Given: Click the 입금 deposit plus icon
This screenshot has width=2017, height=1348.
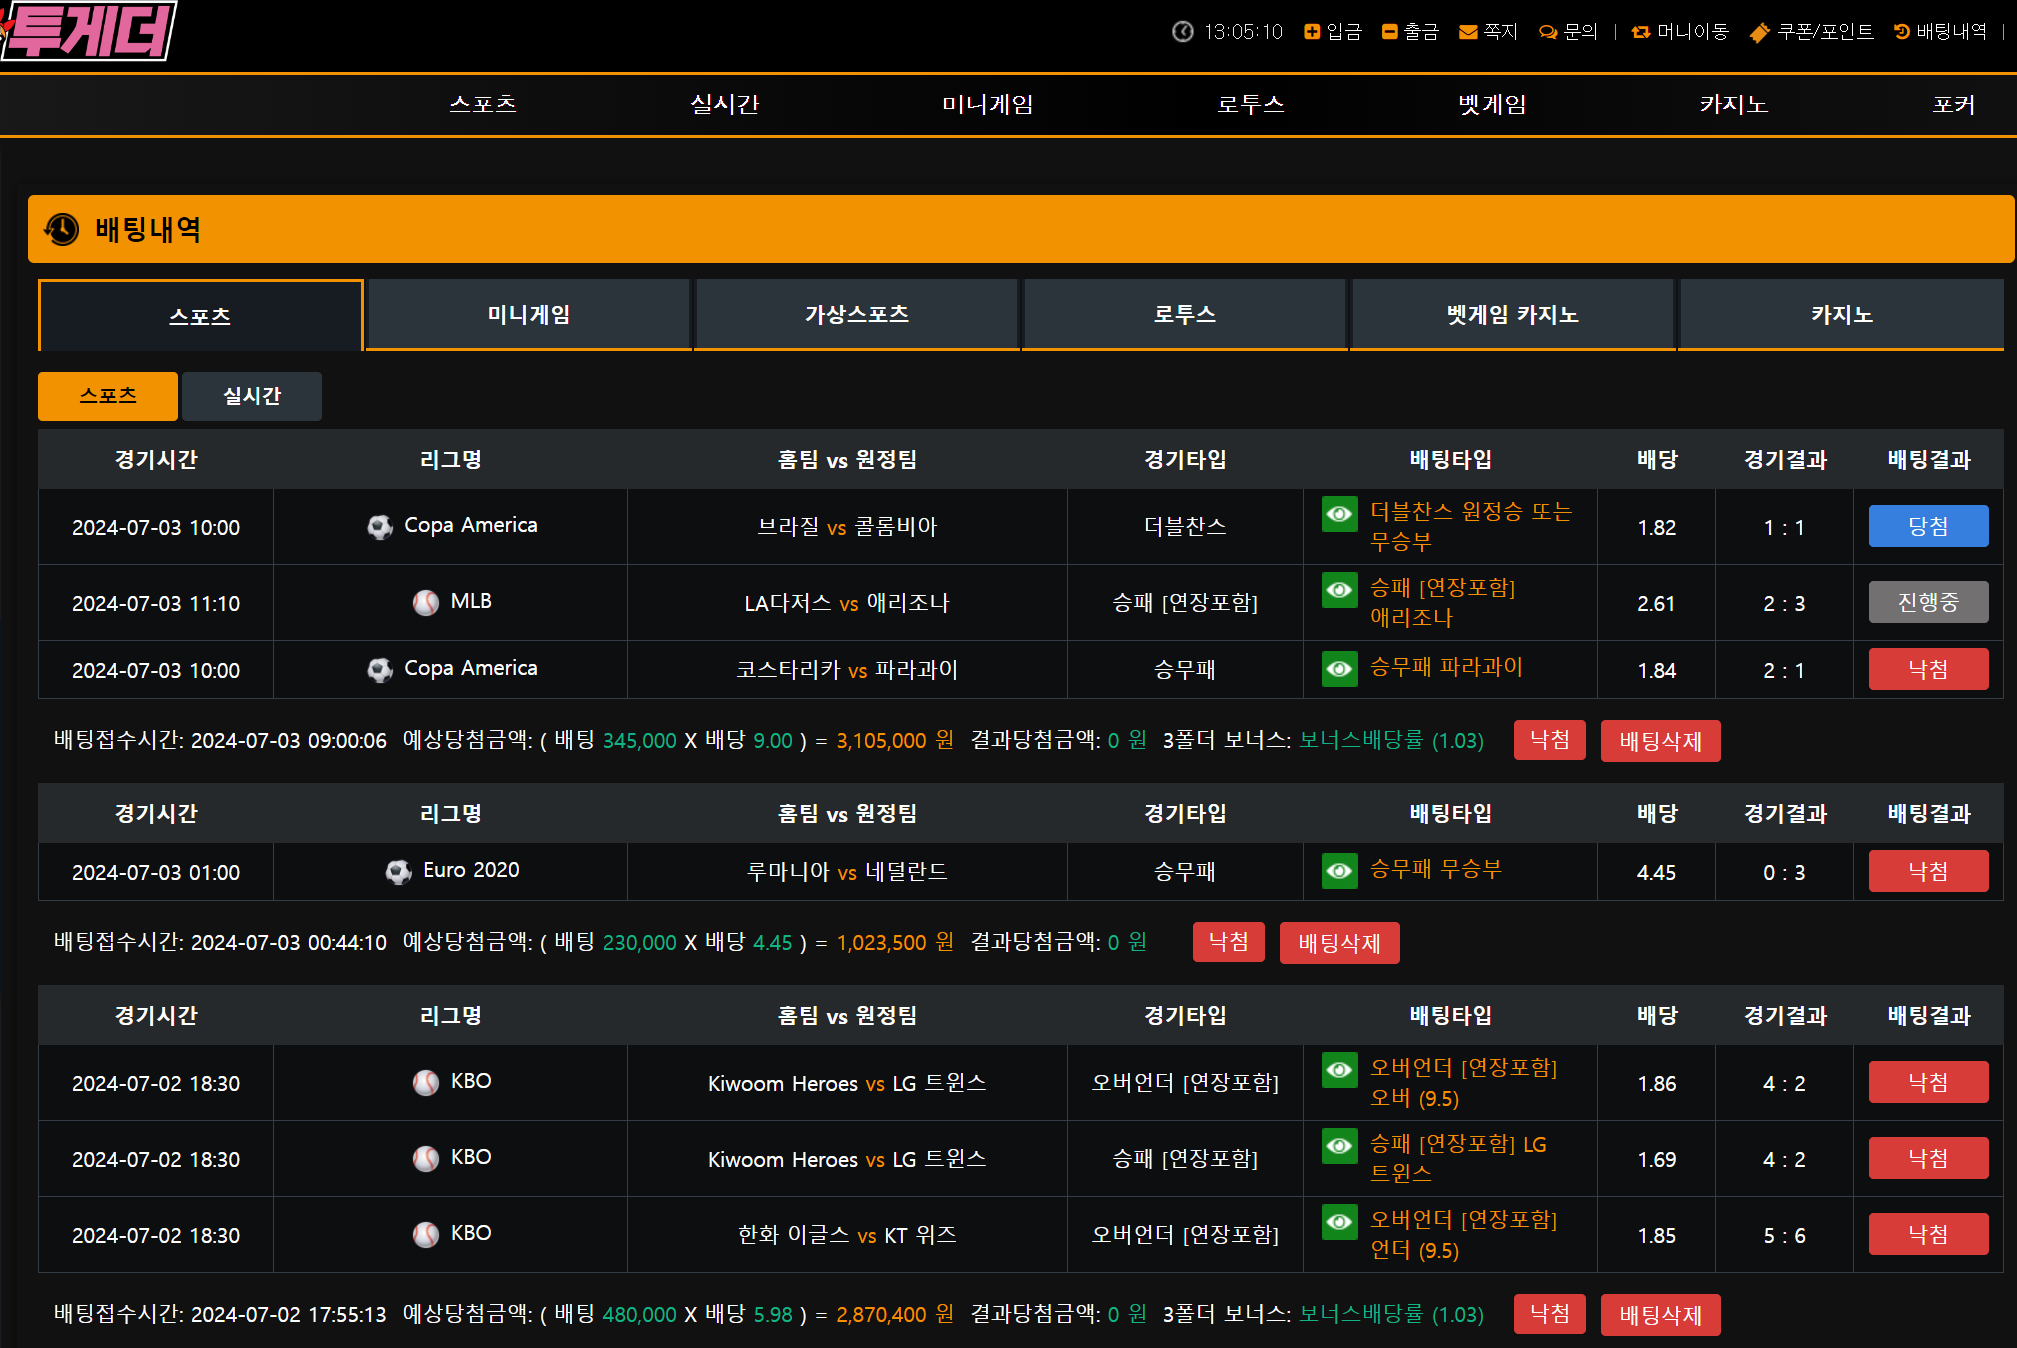Looking at the screenshot, I should pos(1312,32).
